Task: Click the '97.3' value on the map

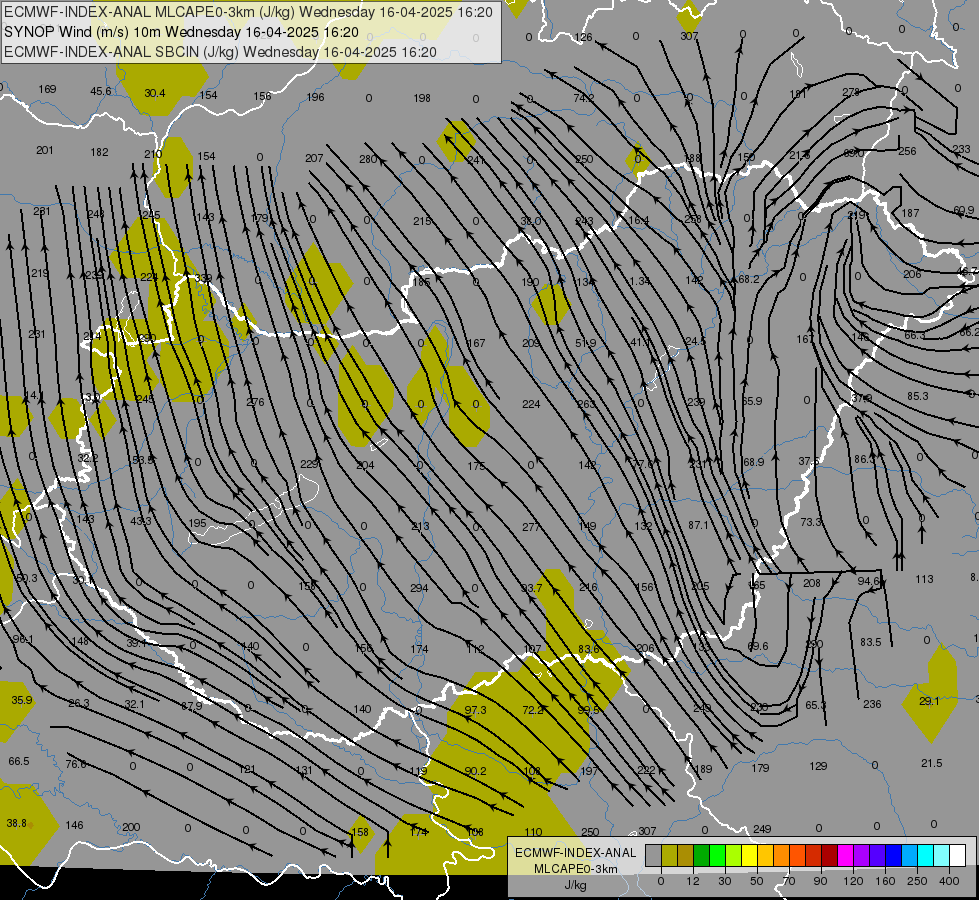Action: point(475,710)
